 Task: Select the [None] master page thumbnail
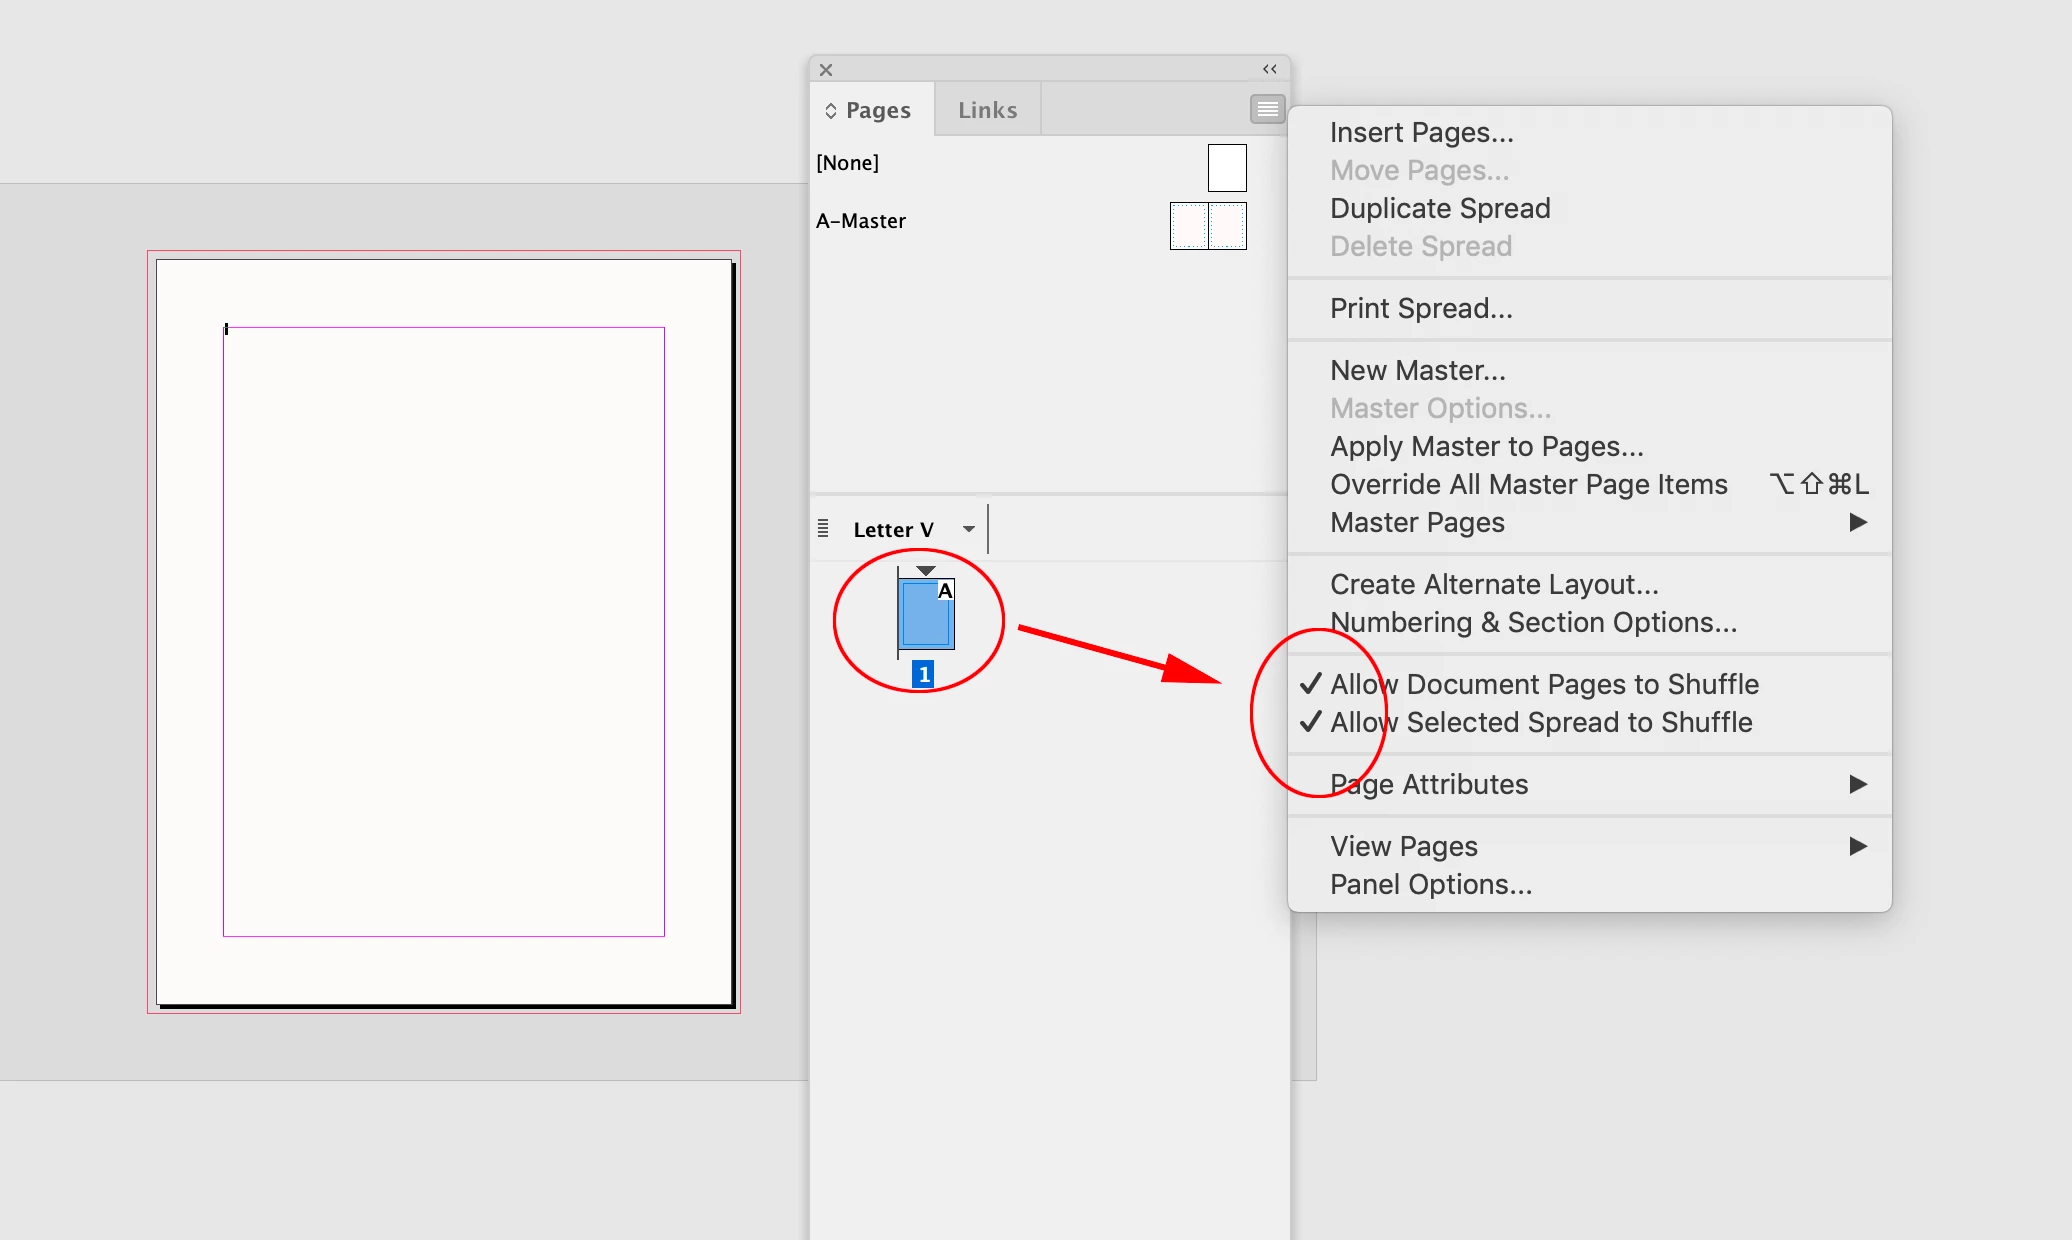pos(1227,167)
